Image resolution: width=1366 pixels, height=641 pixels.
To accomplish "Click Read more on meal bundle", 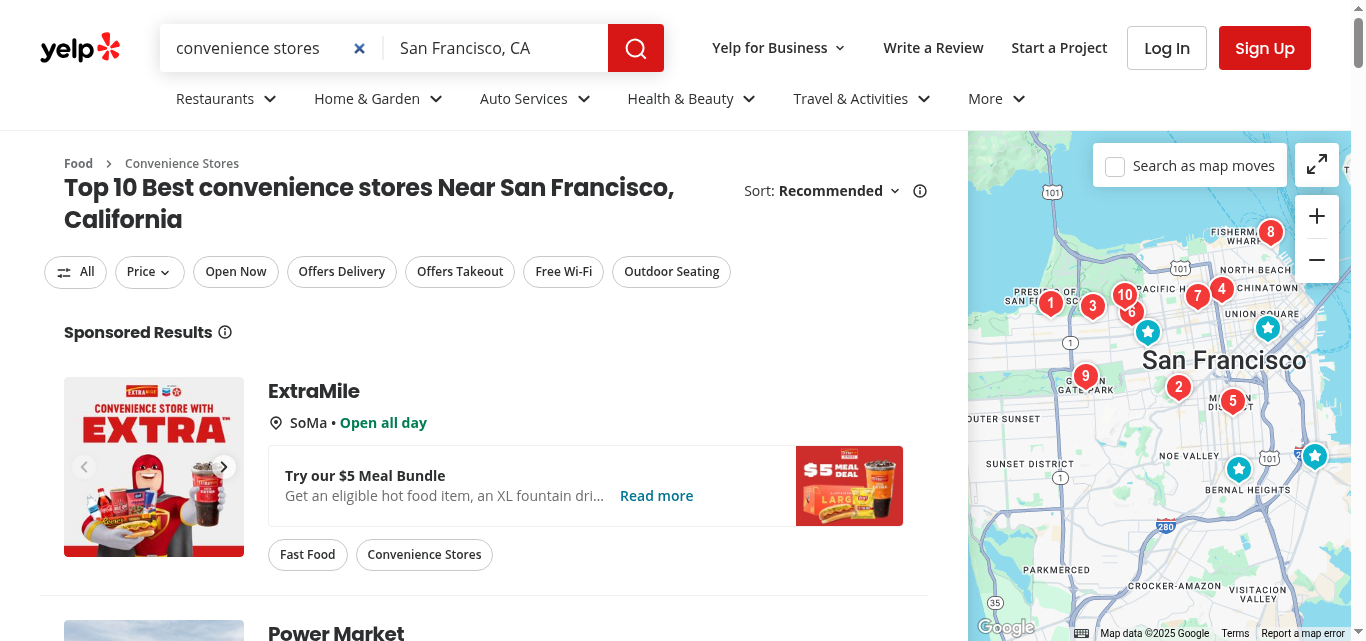I will [x=656, y=496].
